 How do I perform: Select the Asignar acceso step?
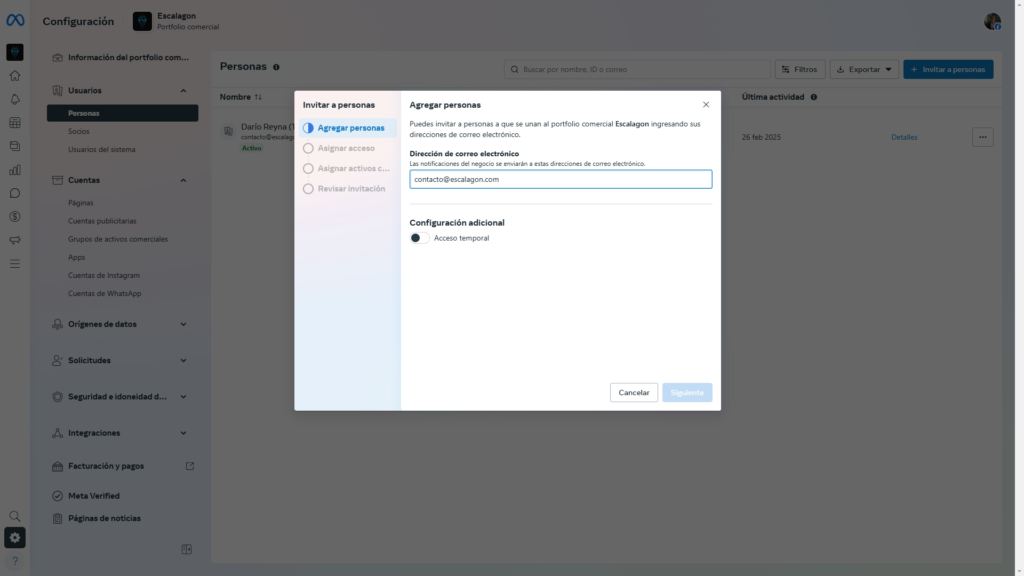pos(345,148)
